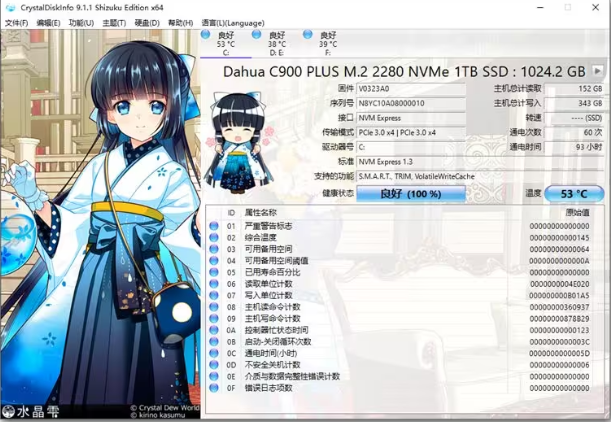Click the CrystalDiskInfo title bar app icon
Screen dimensions: 611x422
click(x=11, y=7)
